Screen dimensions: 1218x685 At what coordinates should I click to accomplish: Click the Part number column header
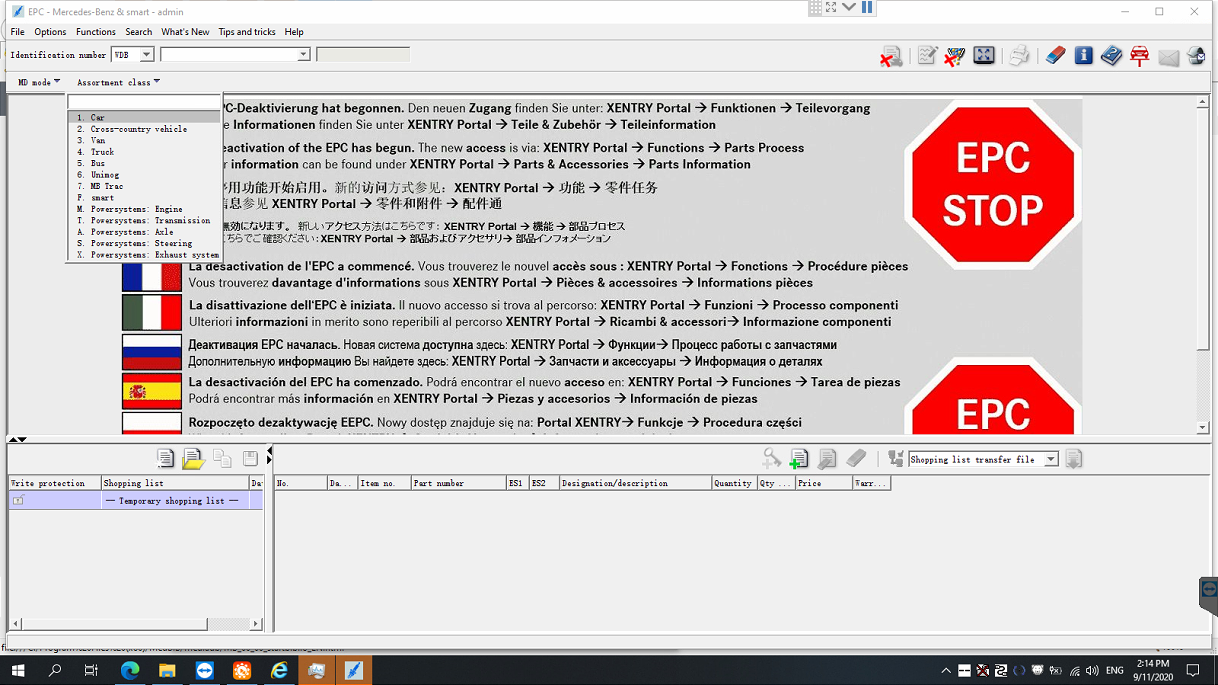click(458, 483)
